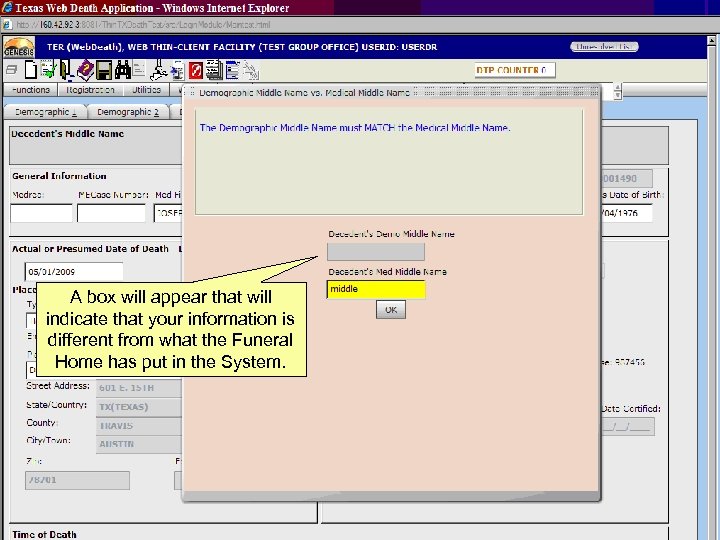Click the floppy disk save icon

coord(104,70)
